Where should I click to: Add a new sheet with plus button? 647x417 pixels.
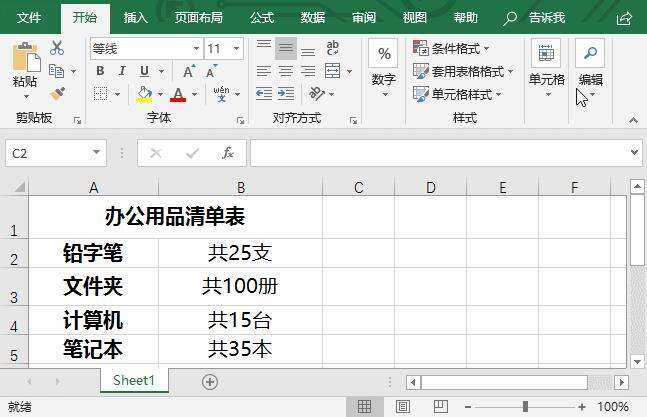[210, 382]
